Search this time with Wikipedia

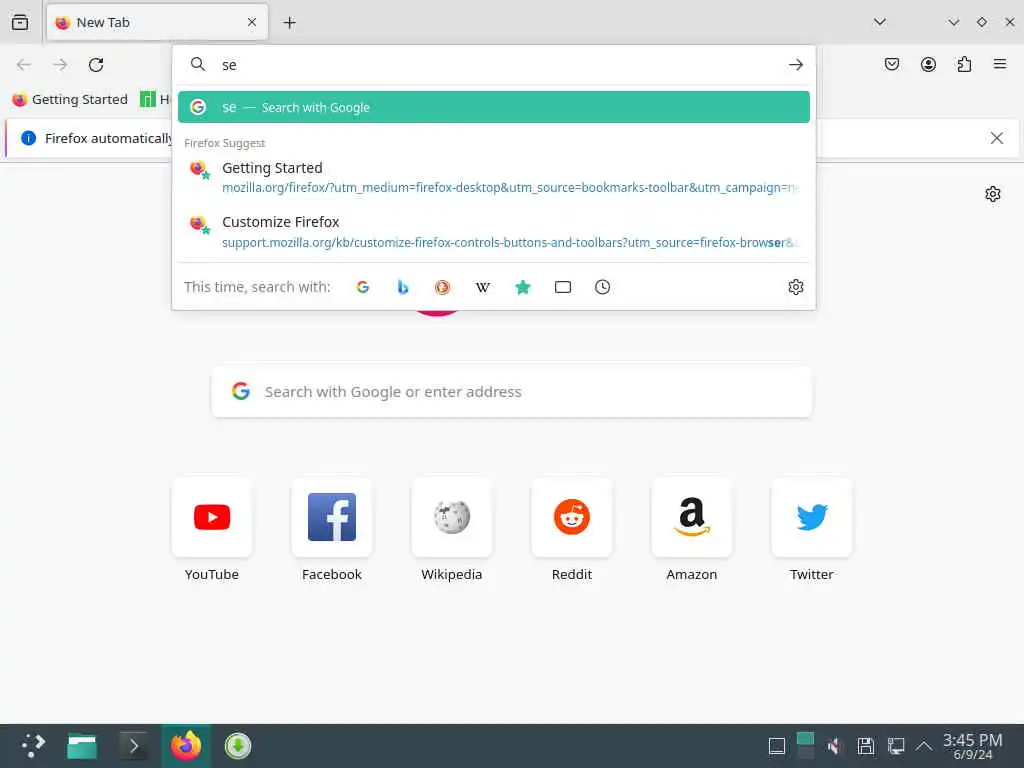pos(483,287)
